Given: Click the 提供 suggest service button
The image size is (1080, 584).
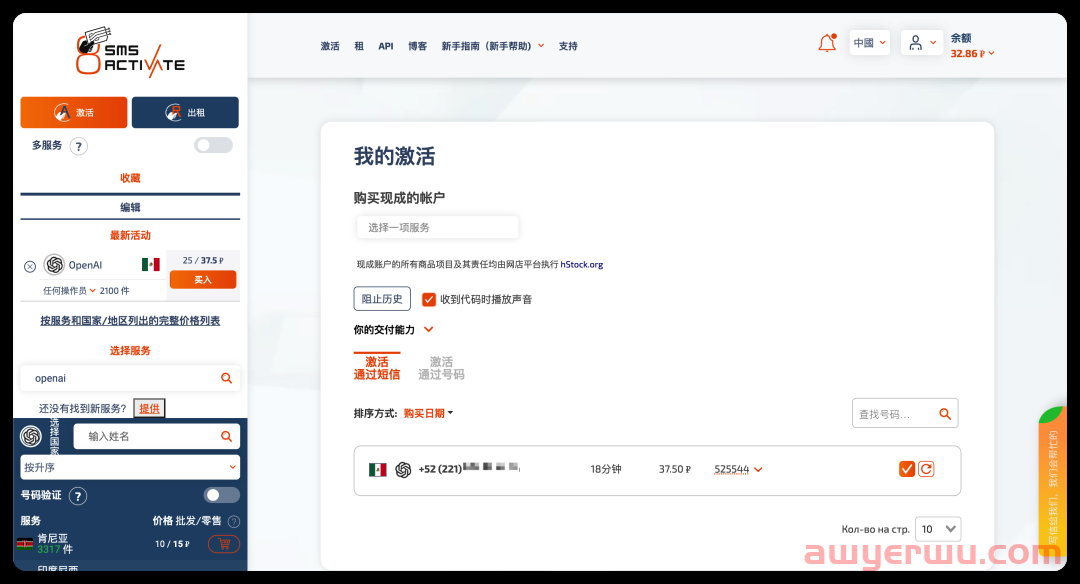Looking at the screenshot, I should (x=149, y=408).
